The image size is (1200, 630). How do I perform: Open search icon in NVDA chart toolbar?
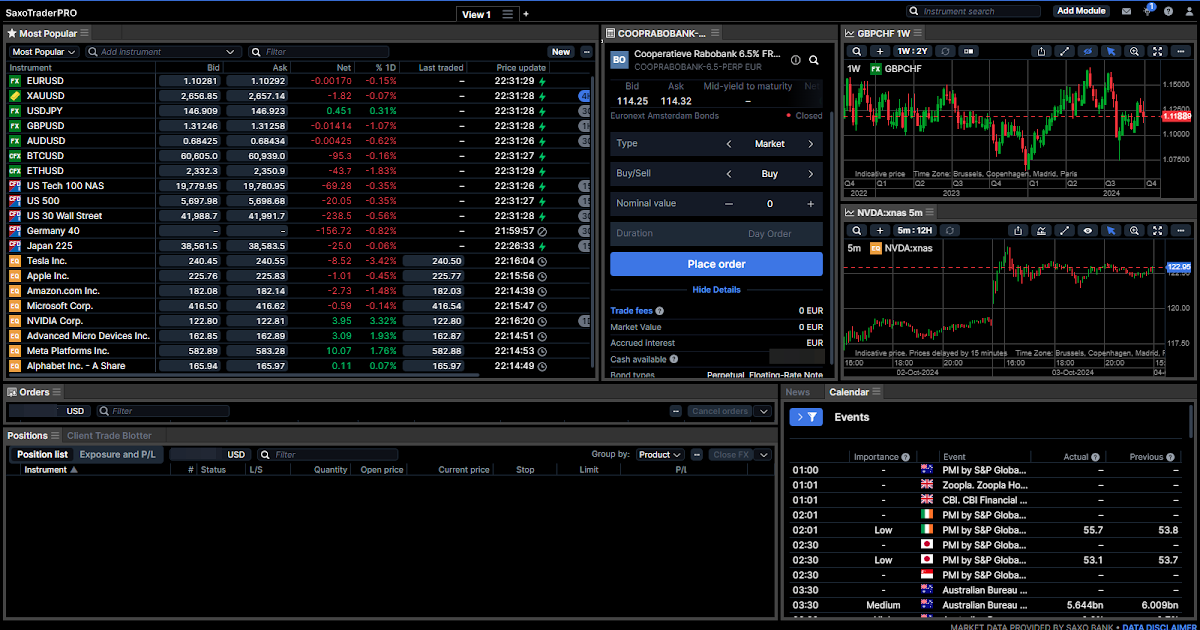[857, 230]
